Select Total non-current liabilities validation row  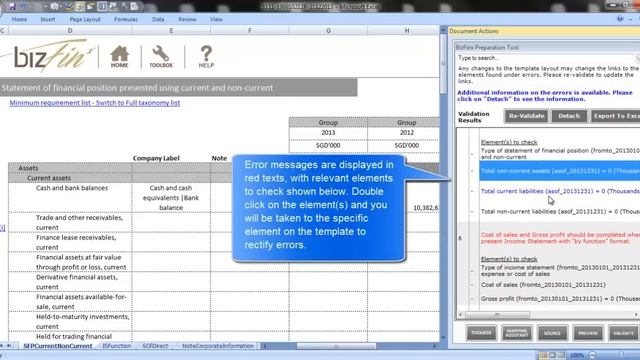pos(560,211)
